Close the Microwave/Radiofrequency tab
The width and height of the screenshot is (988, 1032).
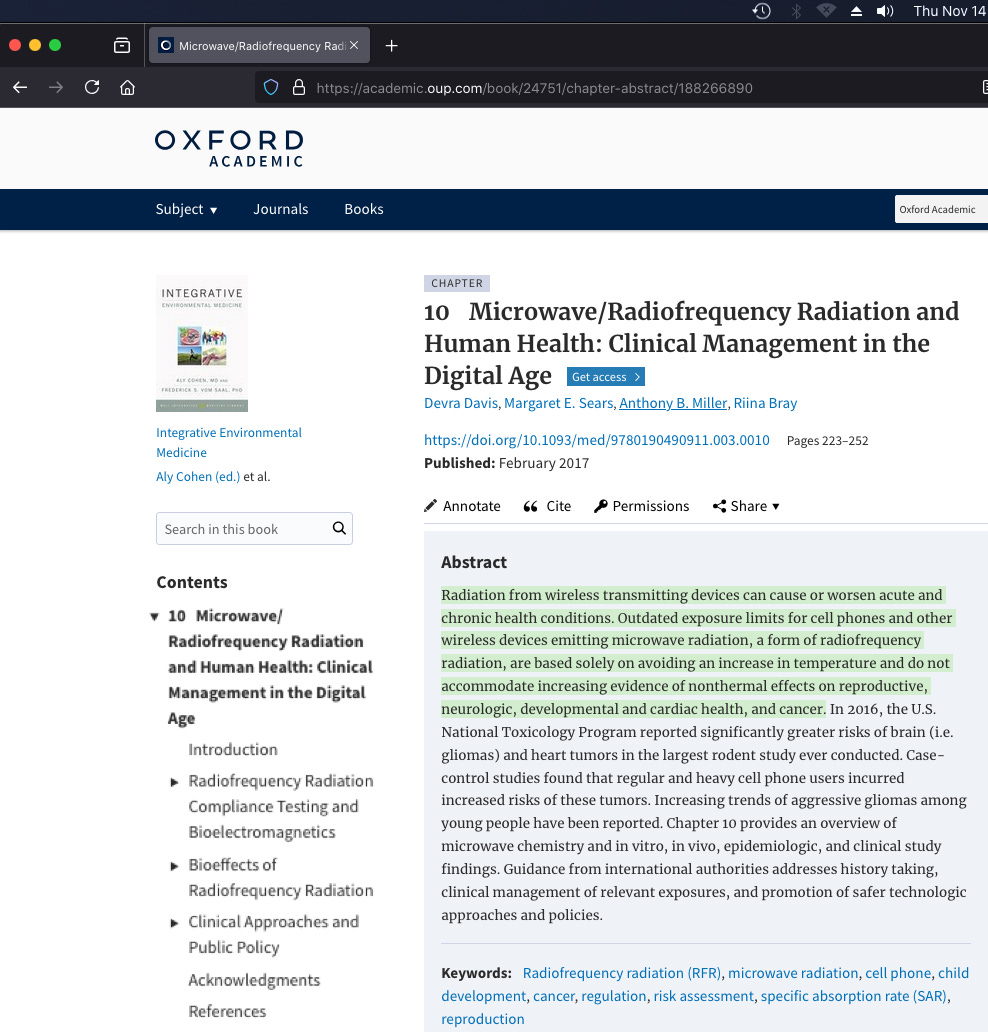354,45
